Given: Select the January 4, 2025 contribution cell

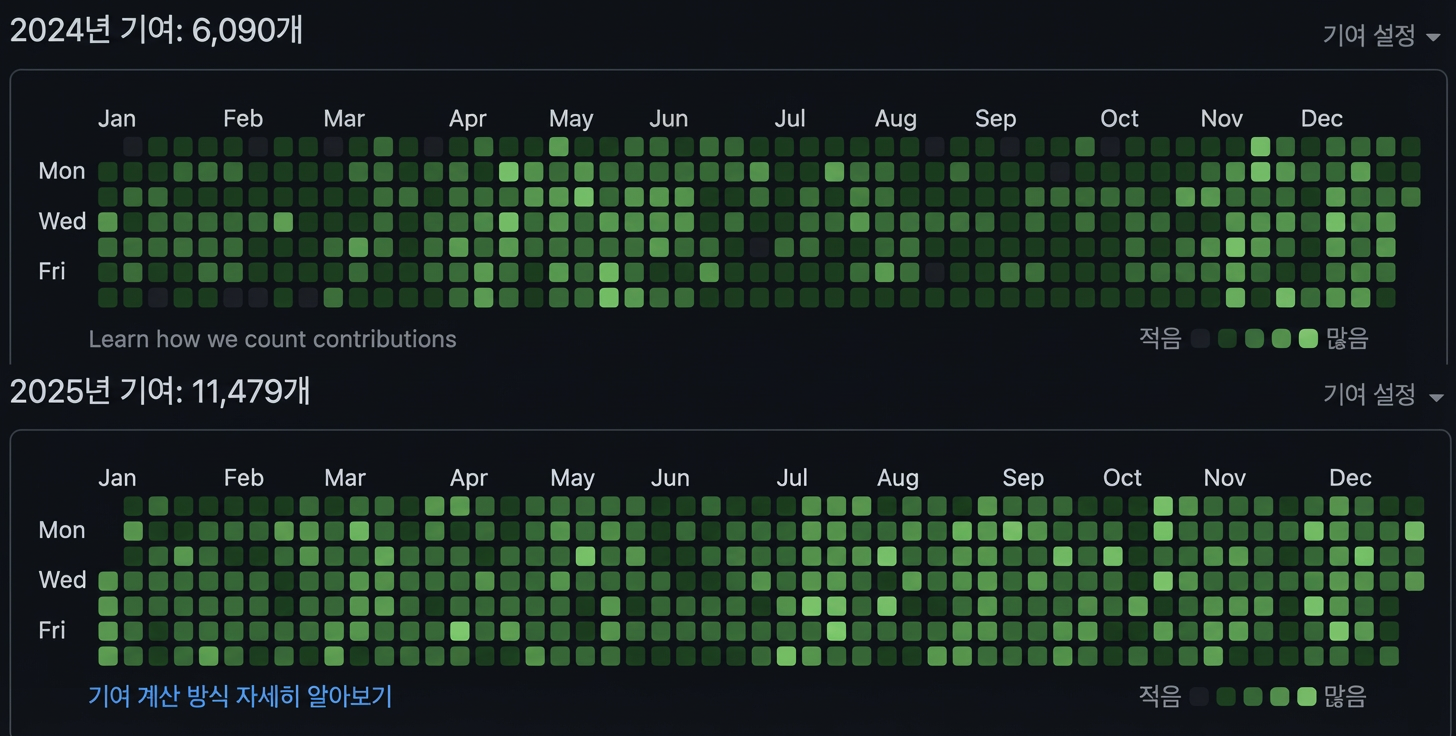Looking at the screenshot, I should coord(107,656).
